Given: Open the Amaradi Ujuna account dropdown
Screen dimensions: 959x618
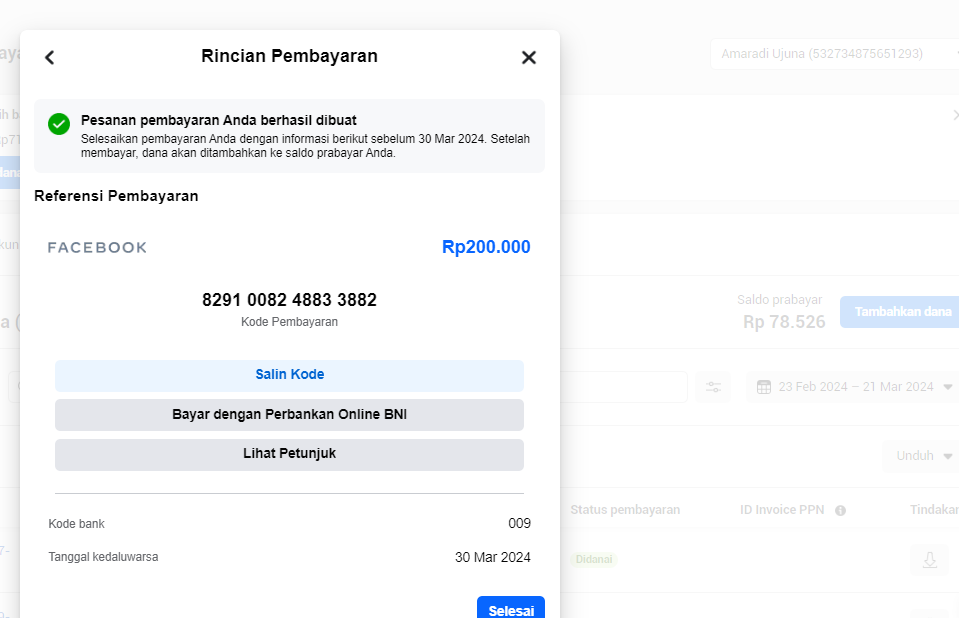Looking at the screenshot, I should coord(835,54).
